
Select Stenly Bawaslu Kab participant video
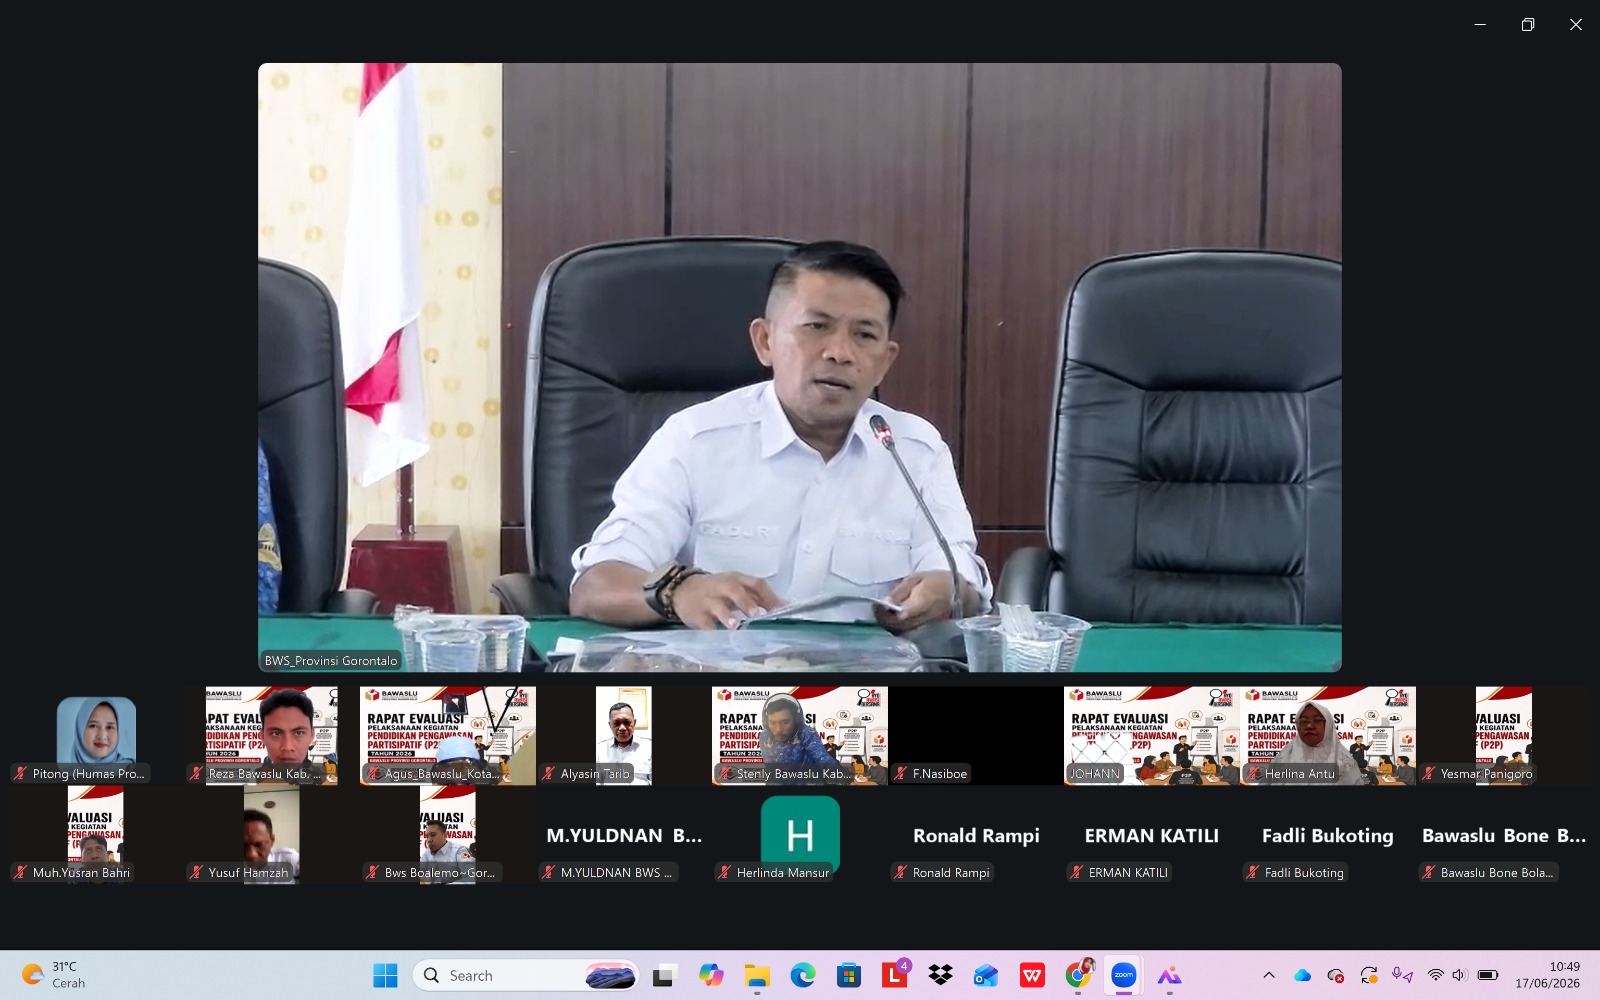(800, 735)
